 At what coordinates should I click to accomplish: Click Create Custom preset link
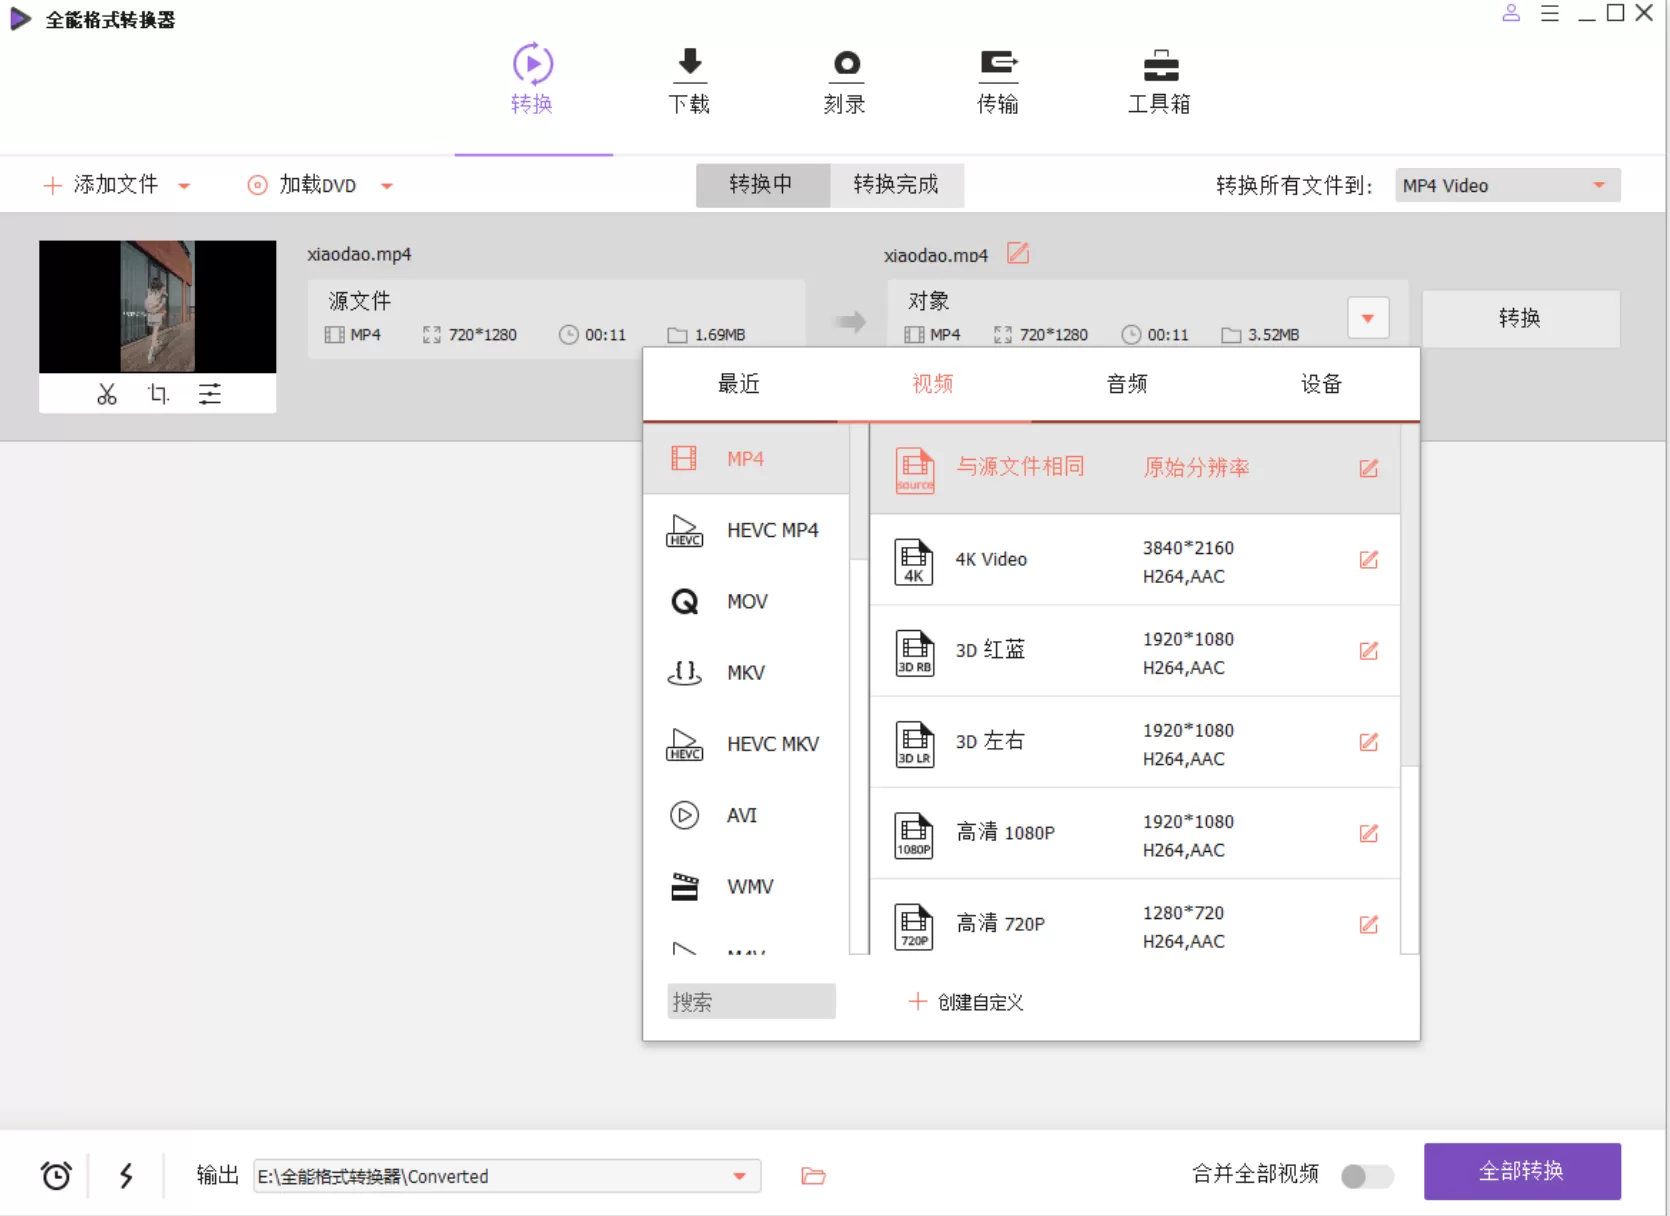[966, 1002]
